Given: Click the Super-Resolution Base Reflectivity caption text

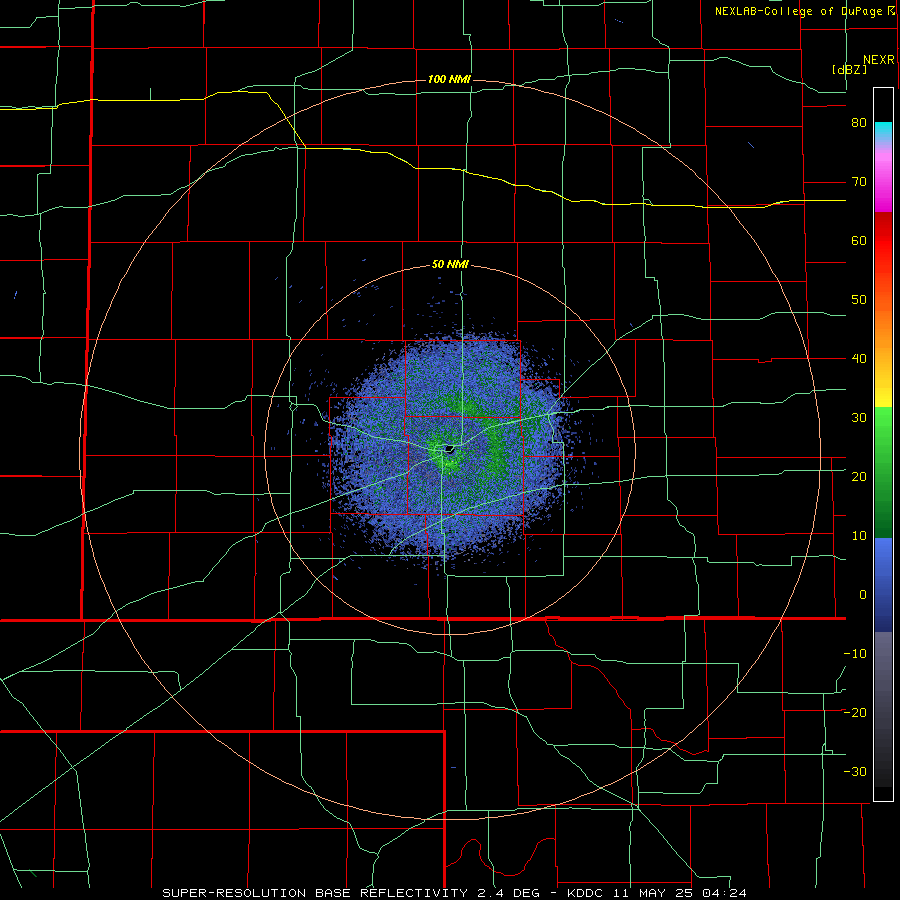Looking at the screenshot, I should coord(314,893).
